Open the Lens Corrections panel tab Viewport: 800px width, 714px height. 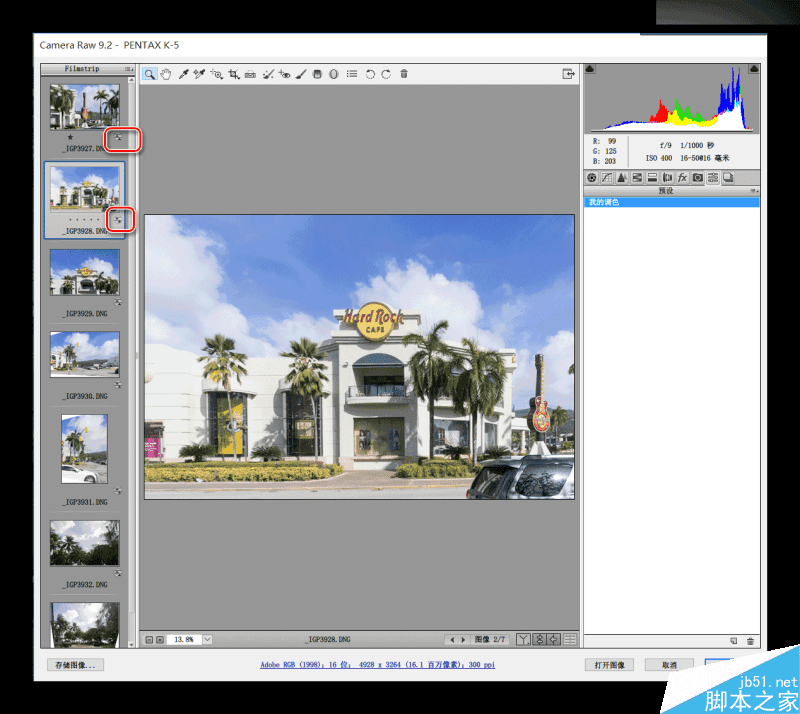tap(667, 178)
